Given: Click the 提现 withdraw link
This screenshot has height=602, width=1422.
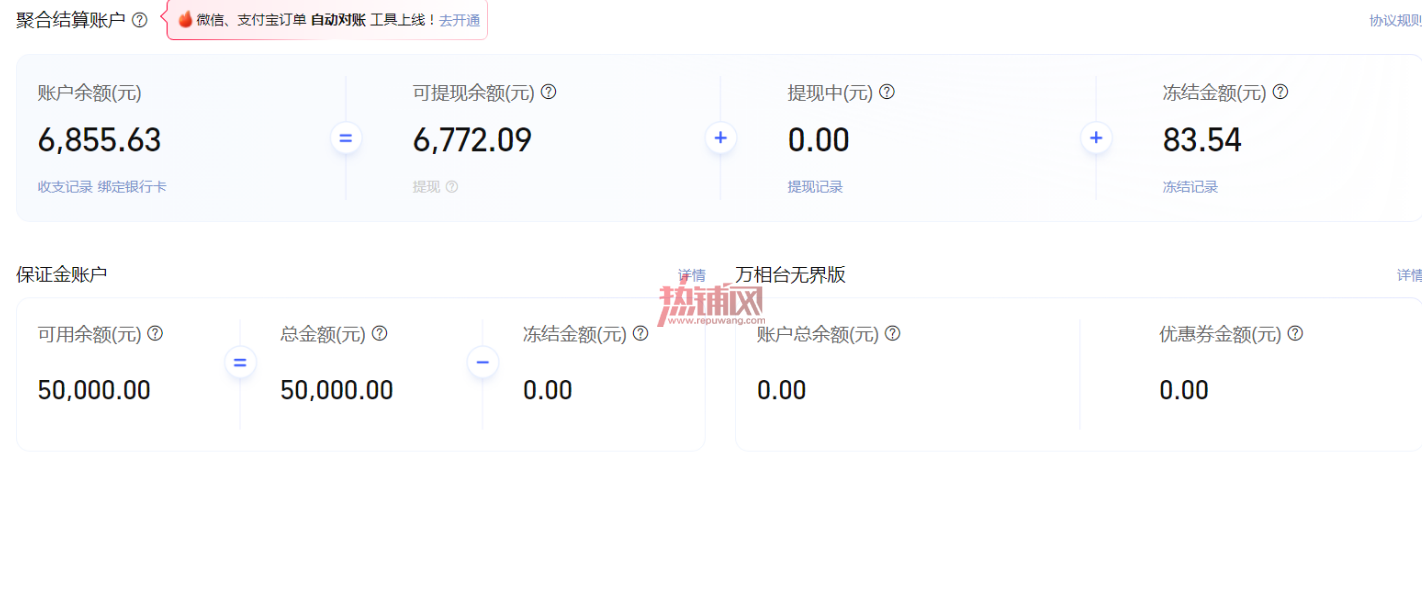Looking at the screenshot, I should click(426, 187).
